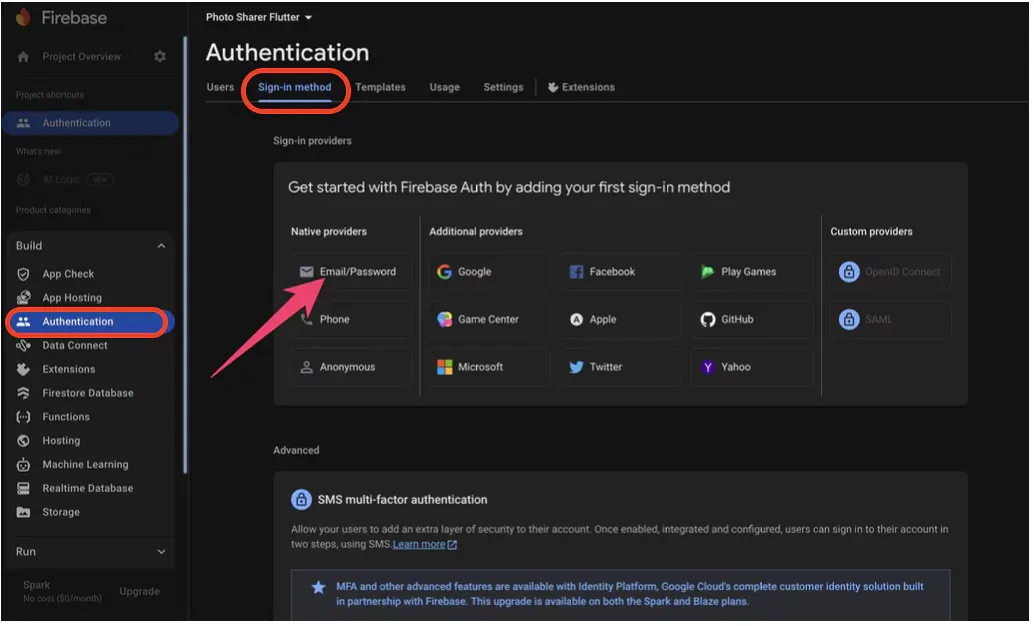The height and width of the screenshot is (626, 1034).
Task: Select the Sign-in method tab
Action: [x=295, y=87]
